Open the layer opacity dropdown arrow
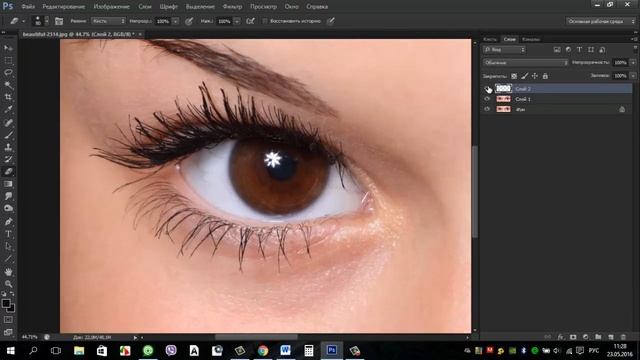The width and height of the screenshot is (640, 360). point(633,62)
